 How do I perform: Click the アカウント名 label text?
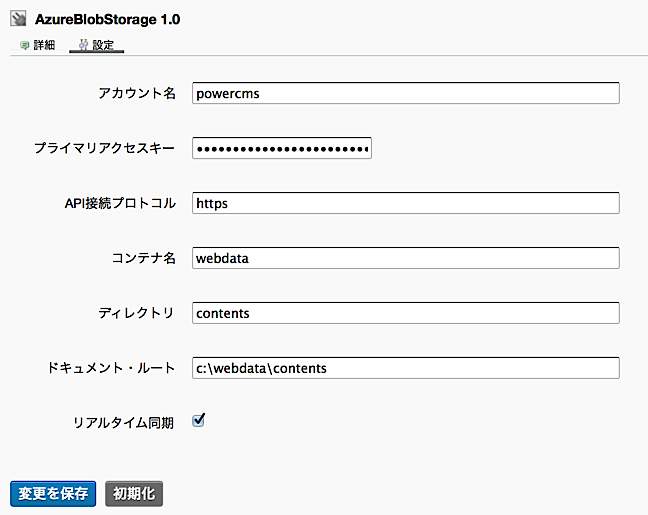tap(137, 93)
